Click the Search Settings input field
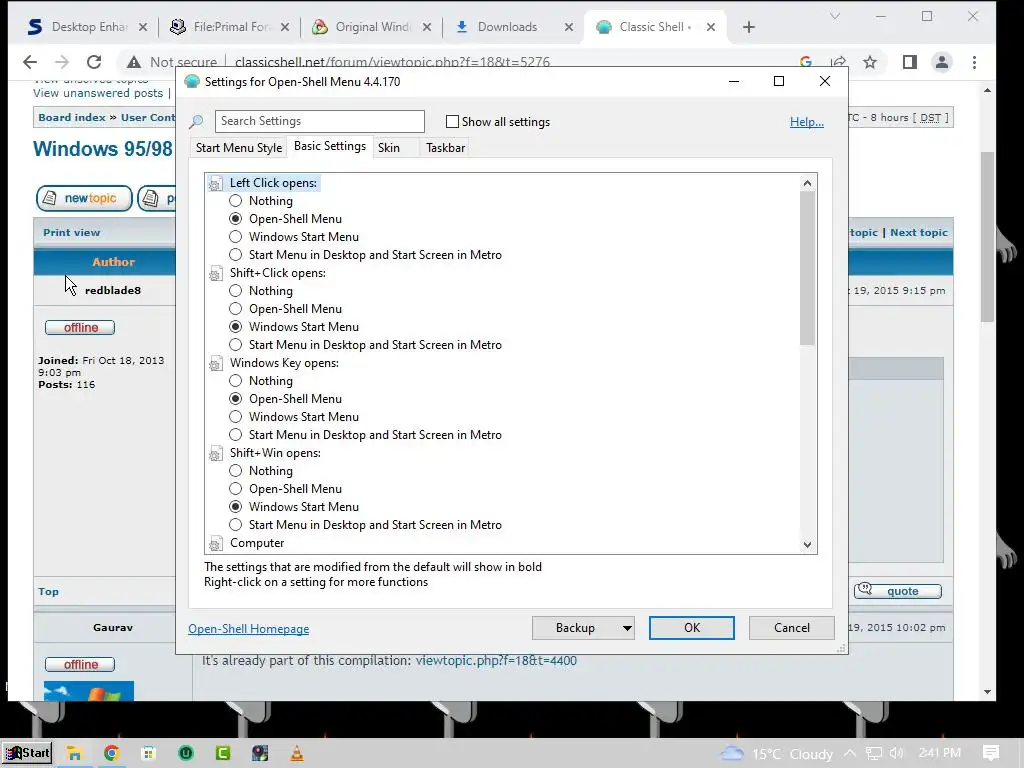This screenshot has width=1024, height=768. tap(319, 121)
